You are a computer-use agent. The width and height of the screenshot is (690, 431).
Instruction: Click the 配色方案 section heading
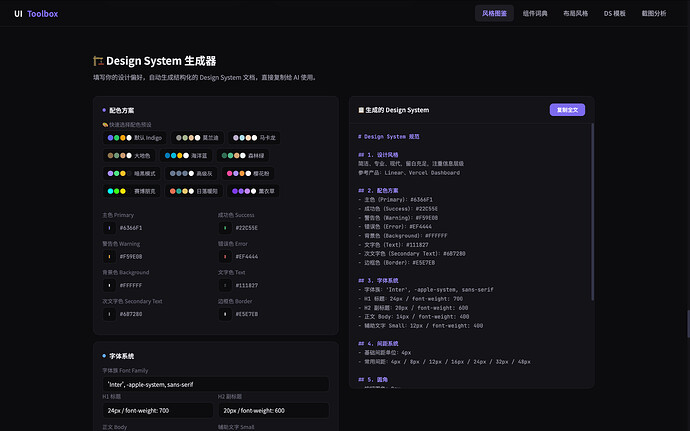[121, 110]
